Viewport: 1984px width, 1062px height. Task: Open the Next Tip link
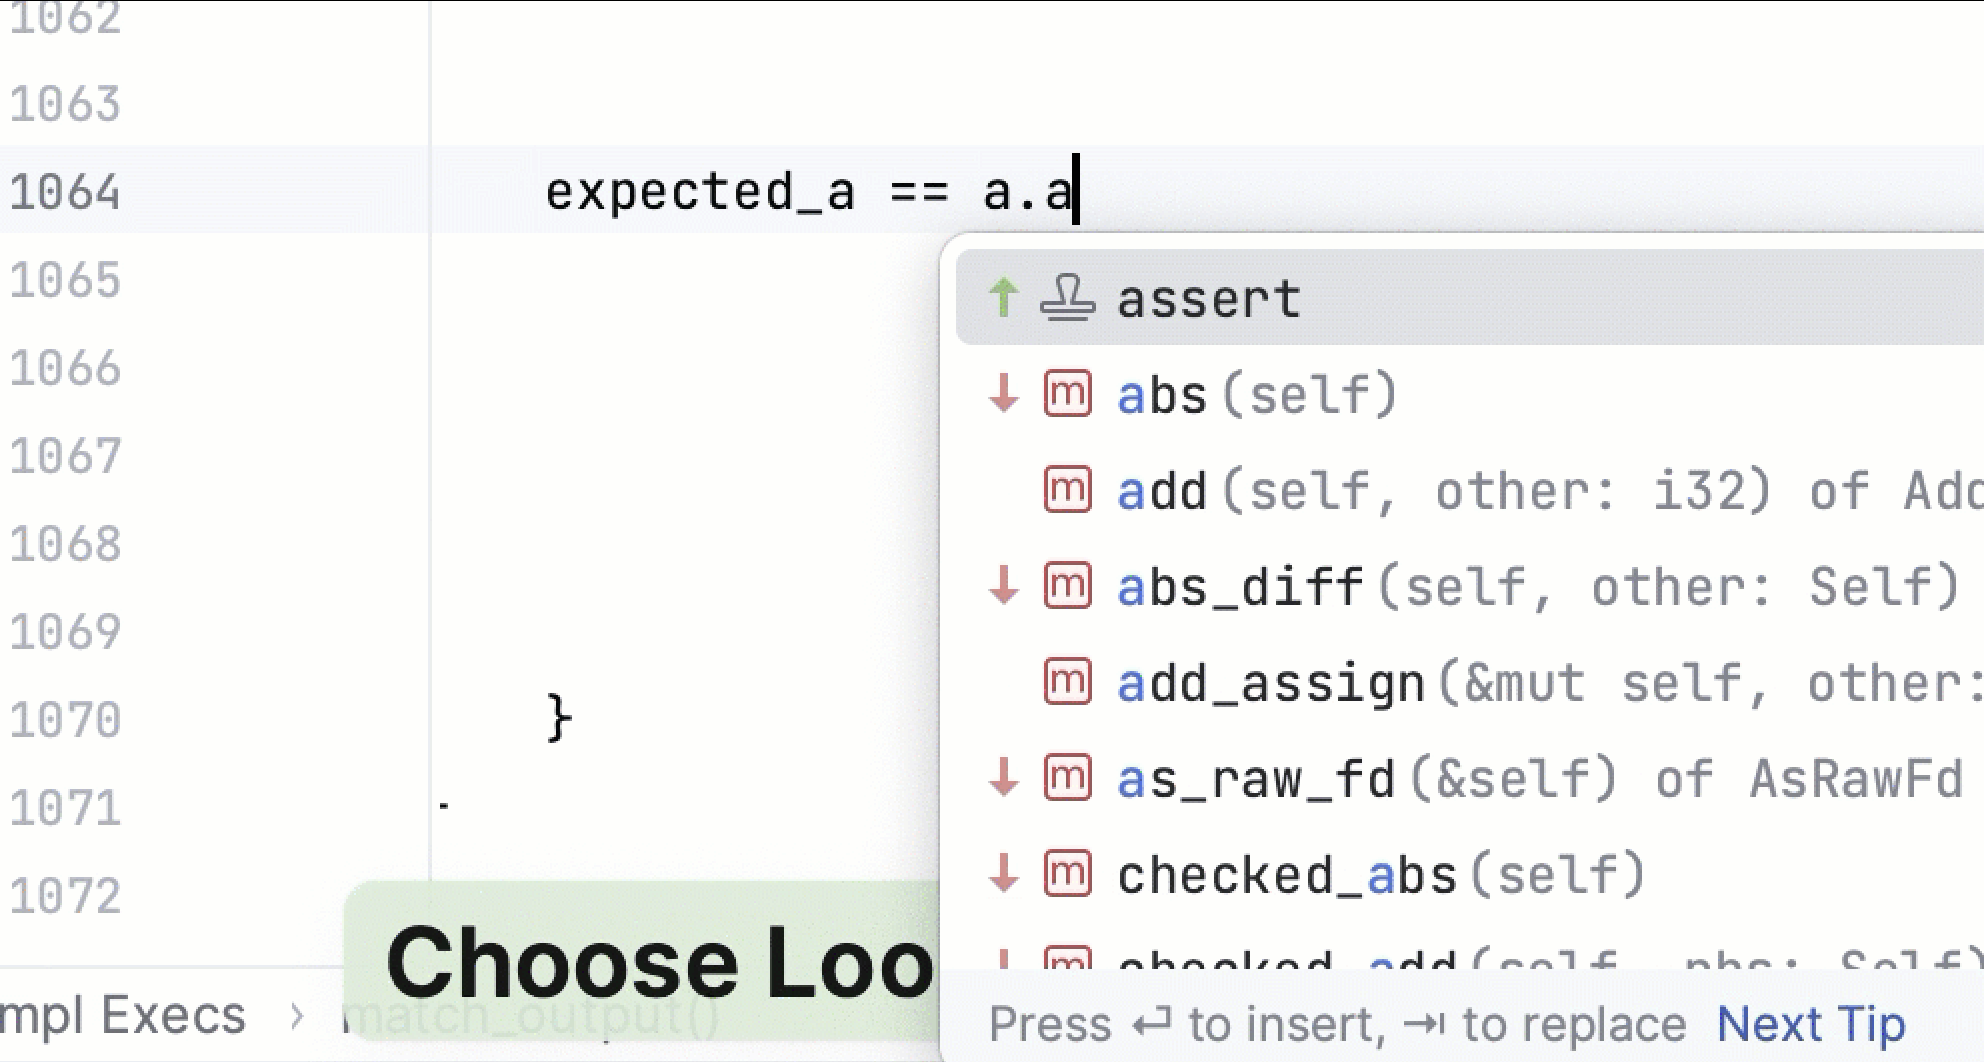click(x=1810, y=1024)
